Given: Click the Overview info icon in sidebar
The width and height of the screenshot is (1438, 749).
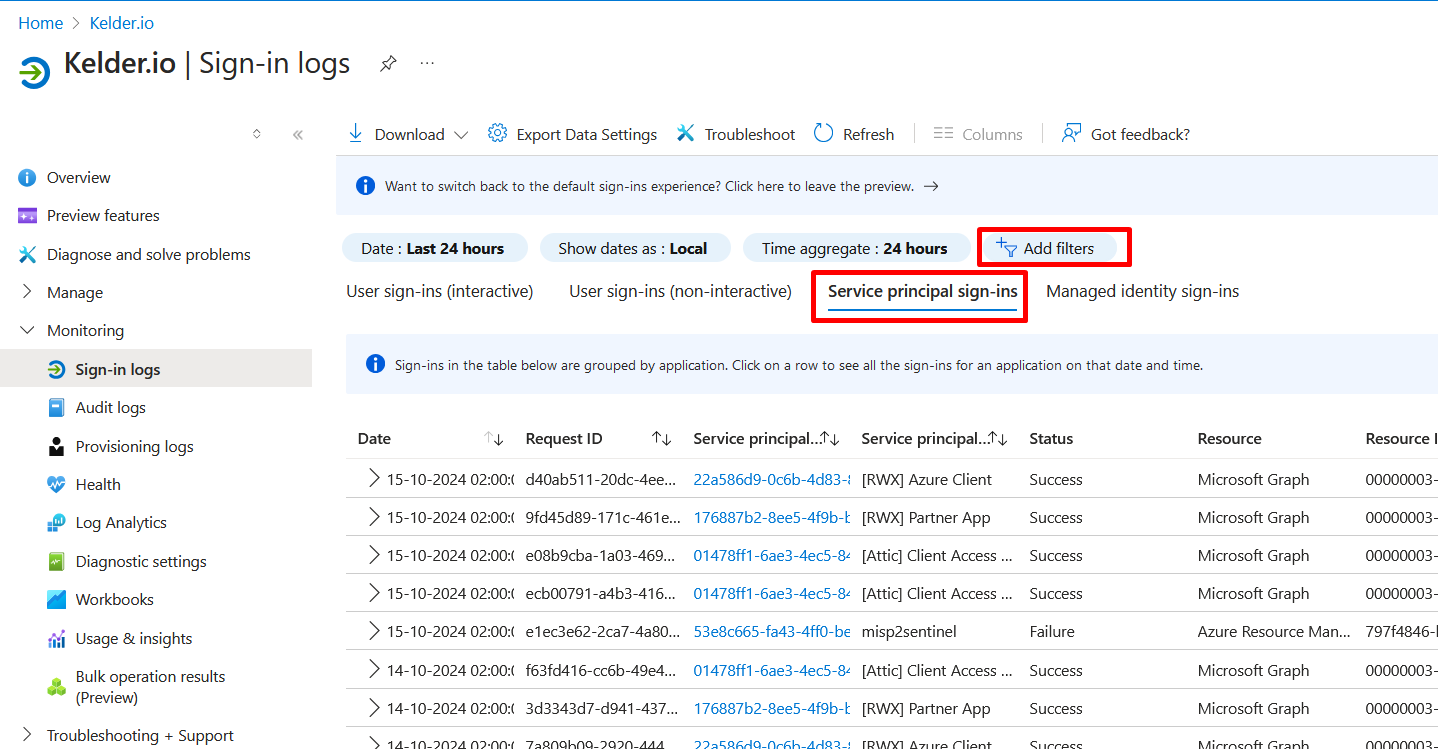Looking at the screenshot, I should (x=28, y=178).
